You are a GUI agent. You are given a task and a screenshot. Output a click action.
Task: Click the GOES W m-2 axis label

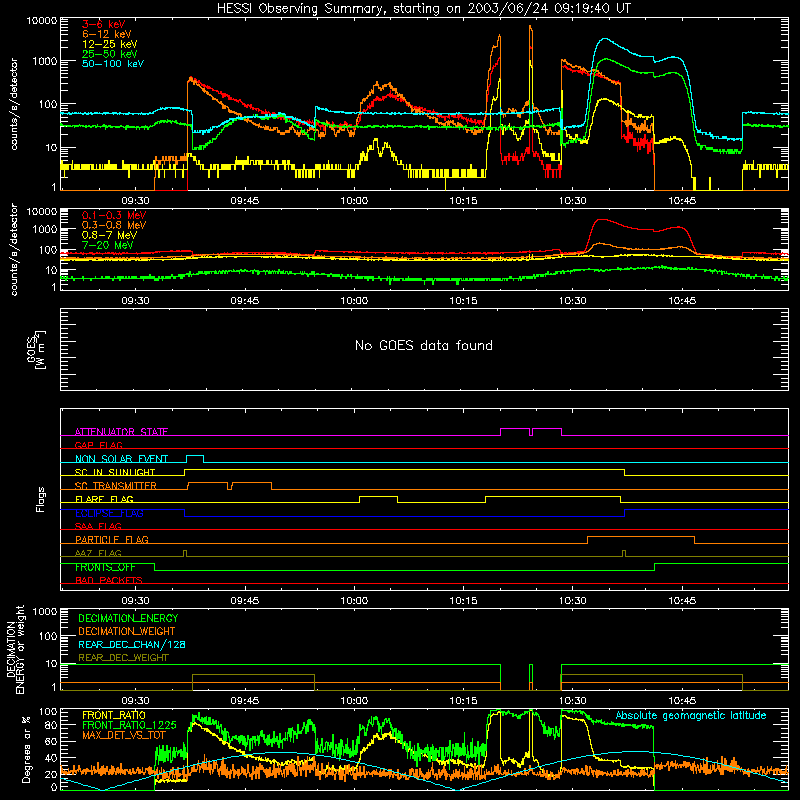pyautogui.click(x=35, y=349)
